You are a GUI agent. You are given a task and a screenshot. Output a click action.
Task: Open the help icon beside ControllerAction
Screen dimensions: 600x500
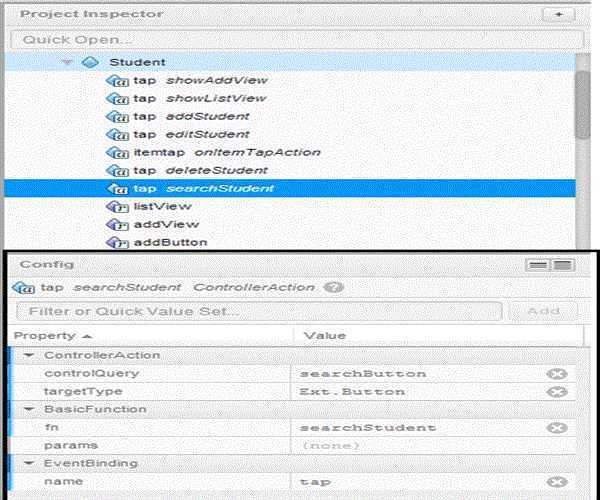pos(335,287)
